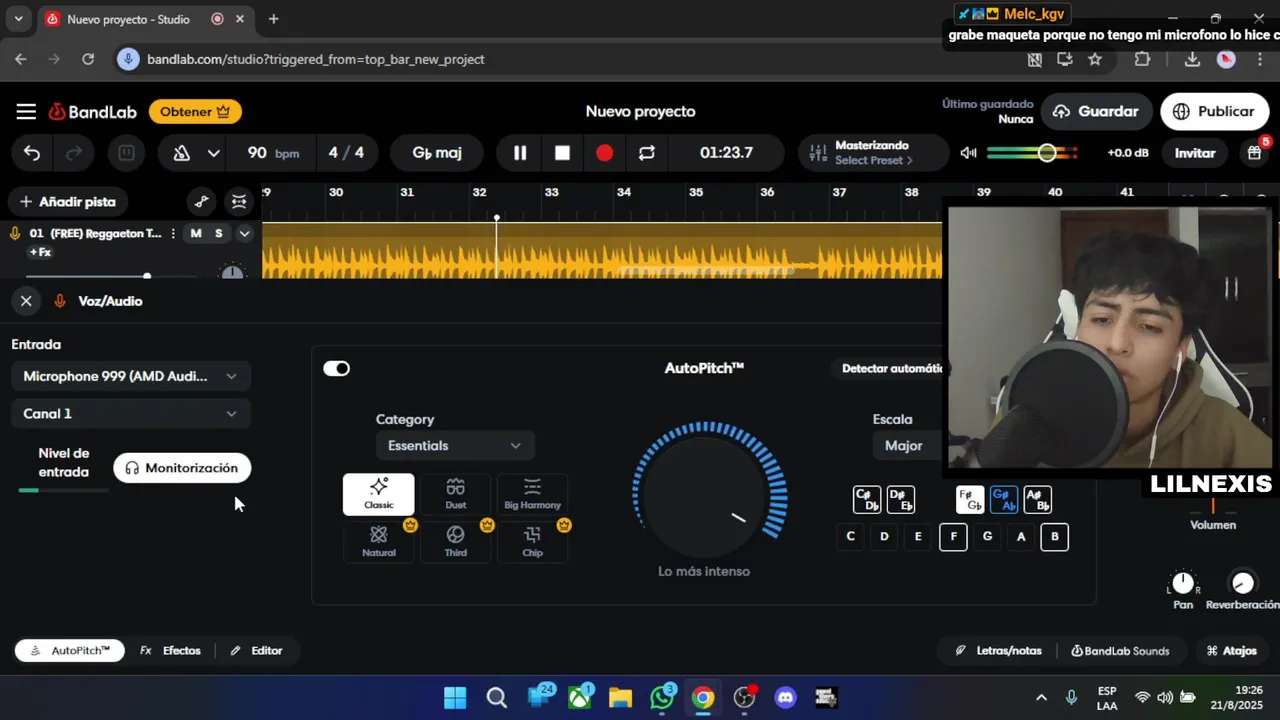This screenshot has height=720, width=1280.
Task: Switch to the Editor tab
Action: click(x=256, y=651)
